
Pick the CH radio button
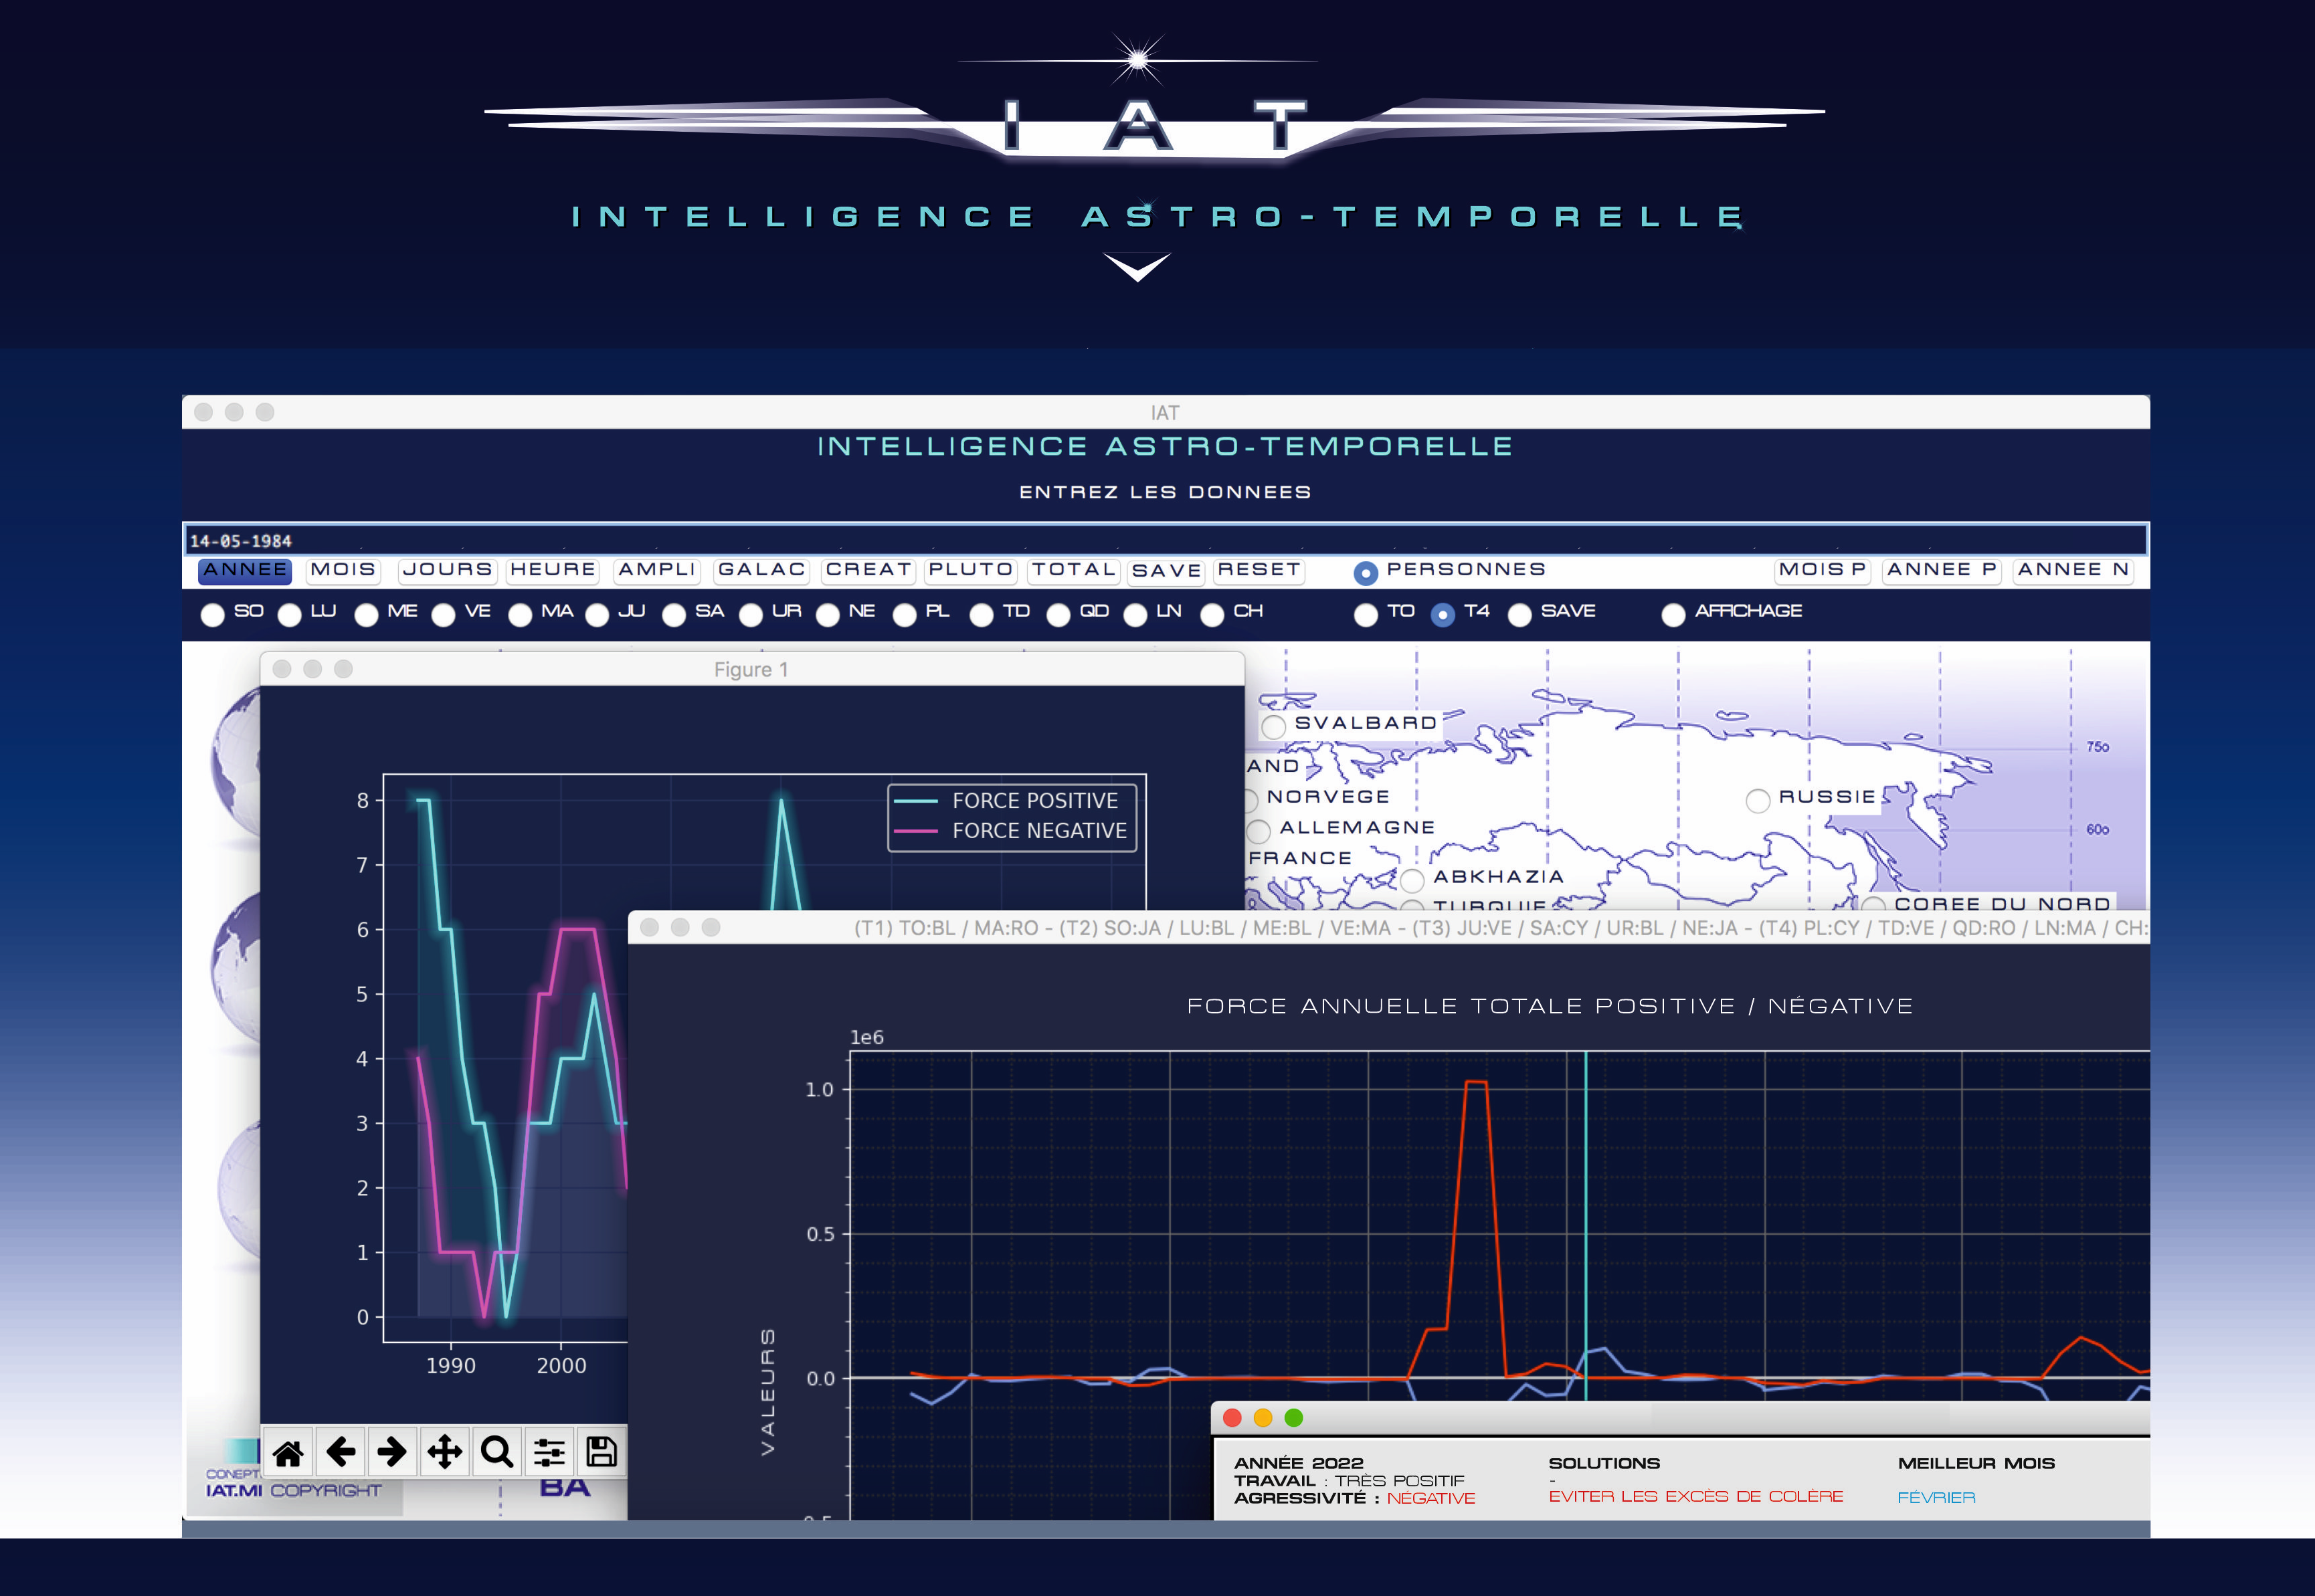1212,615
